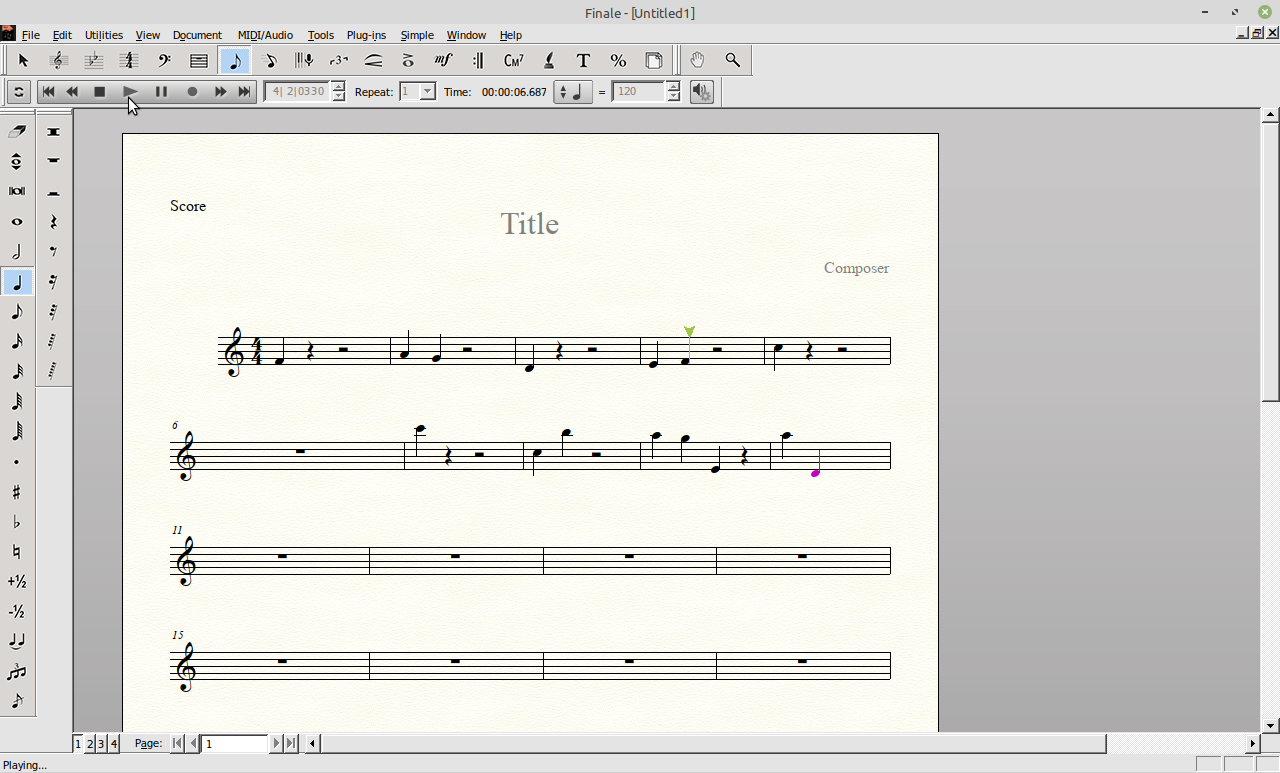
Task: Open the Plug-ins menu
Action: (x=366, y=35)
